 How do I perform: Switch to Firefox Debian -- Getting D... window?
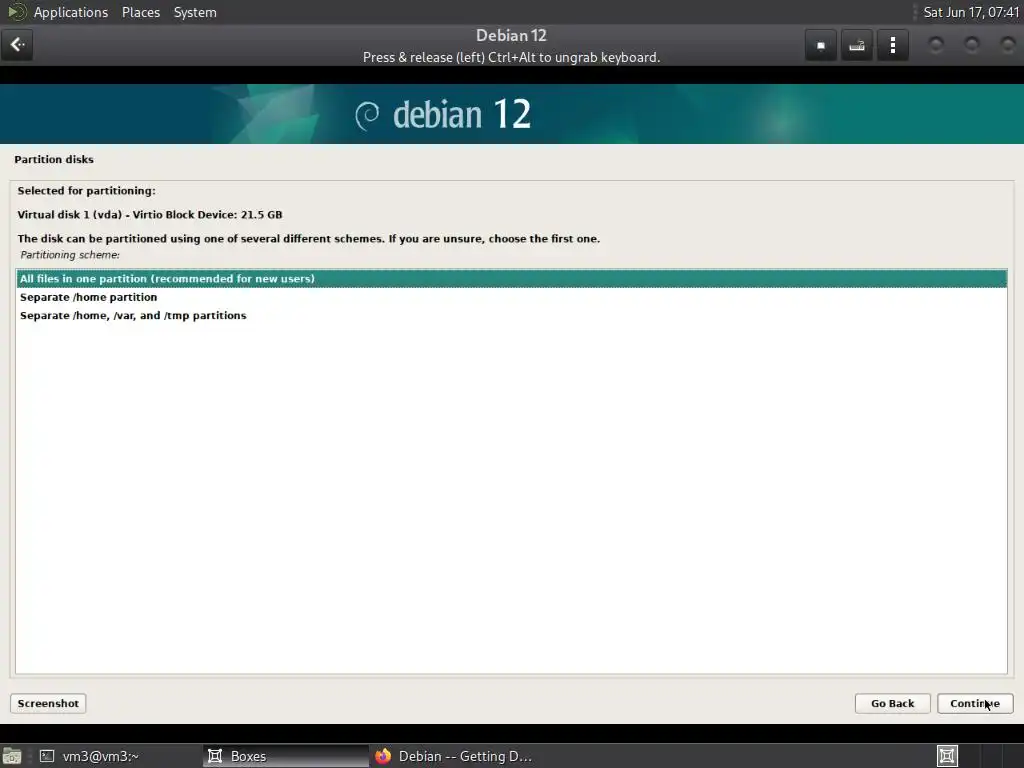tap(454, 756)
